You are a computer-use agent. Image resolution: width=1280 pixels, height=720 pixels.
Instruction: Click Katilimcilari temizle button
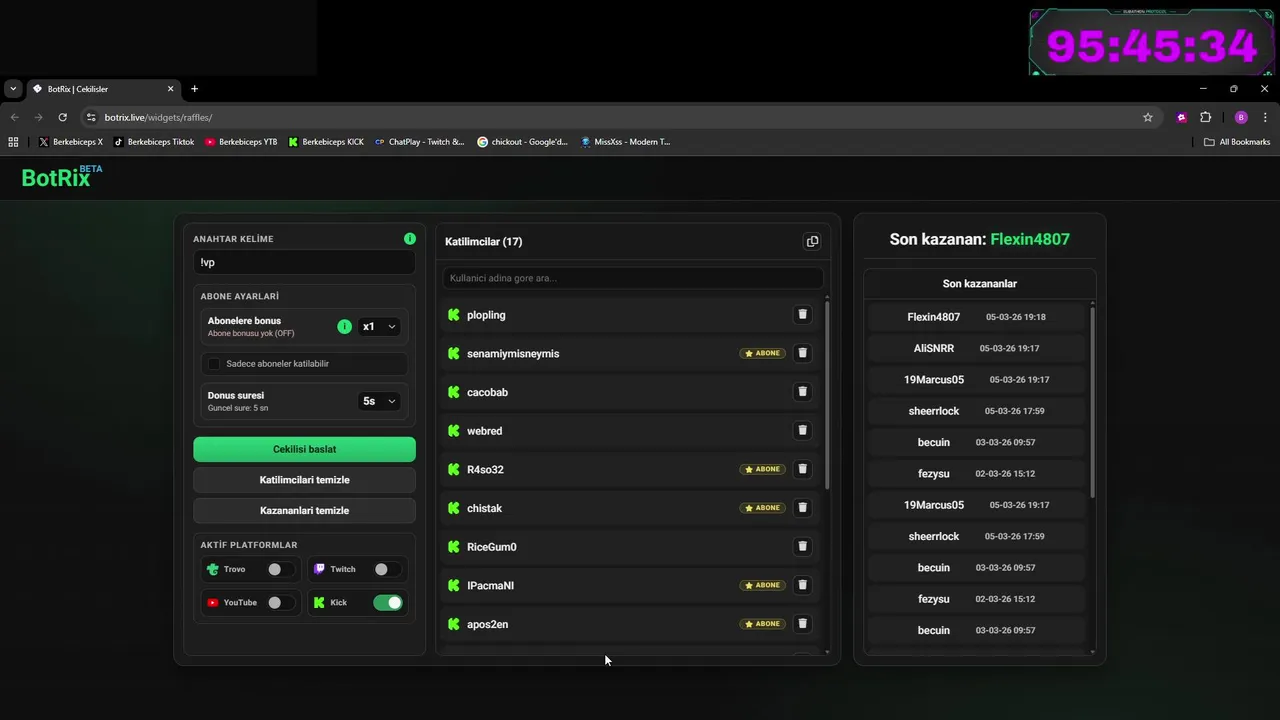304,480
